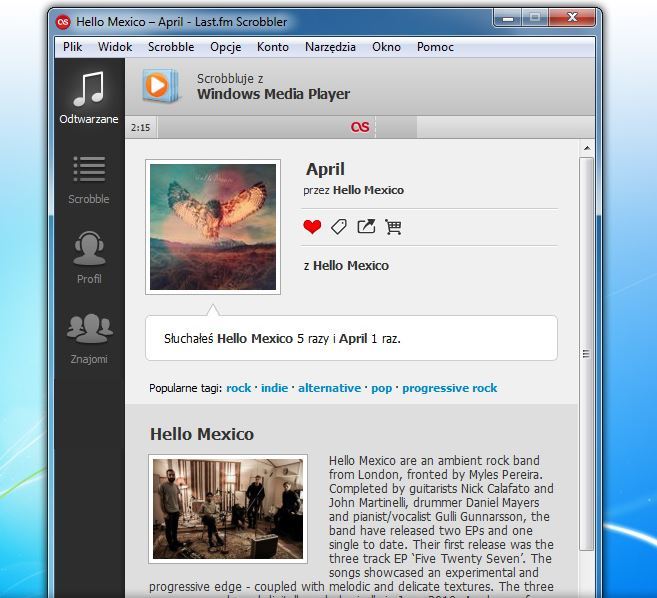Minimize the Last.fm Scrobbler window

pyautogui.click(x=508, y=18)
